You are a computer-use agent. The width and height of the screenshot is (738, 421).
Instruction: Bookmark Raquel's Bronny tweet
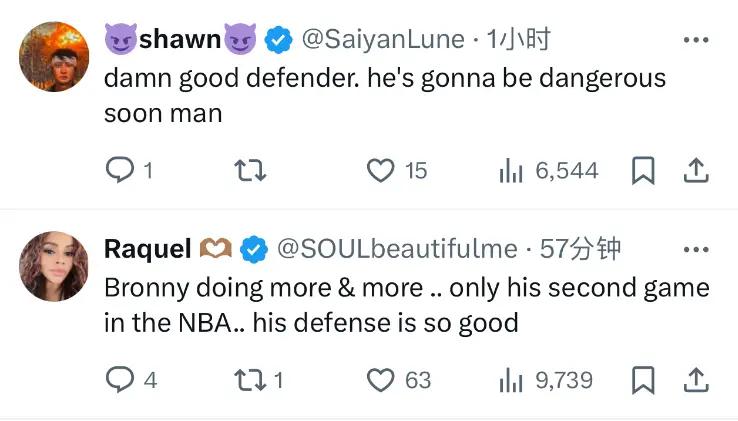[643, 380]
